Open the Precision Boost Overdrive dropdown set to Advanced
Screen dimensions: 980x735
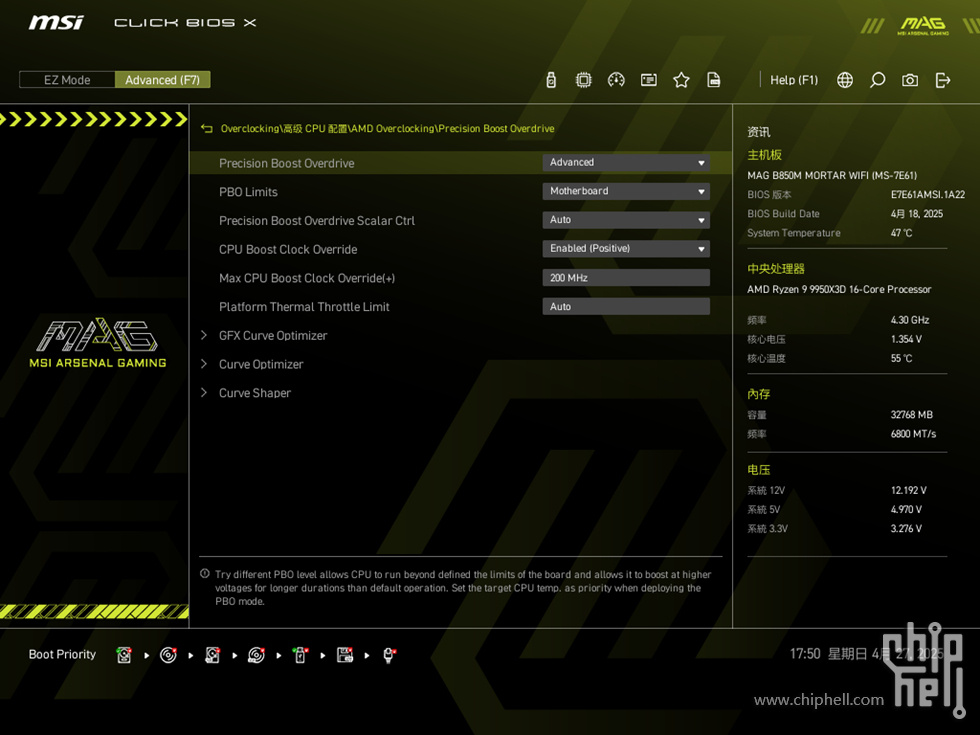[626, 162]
